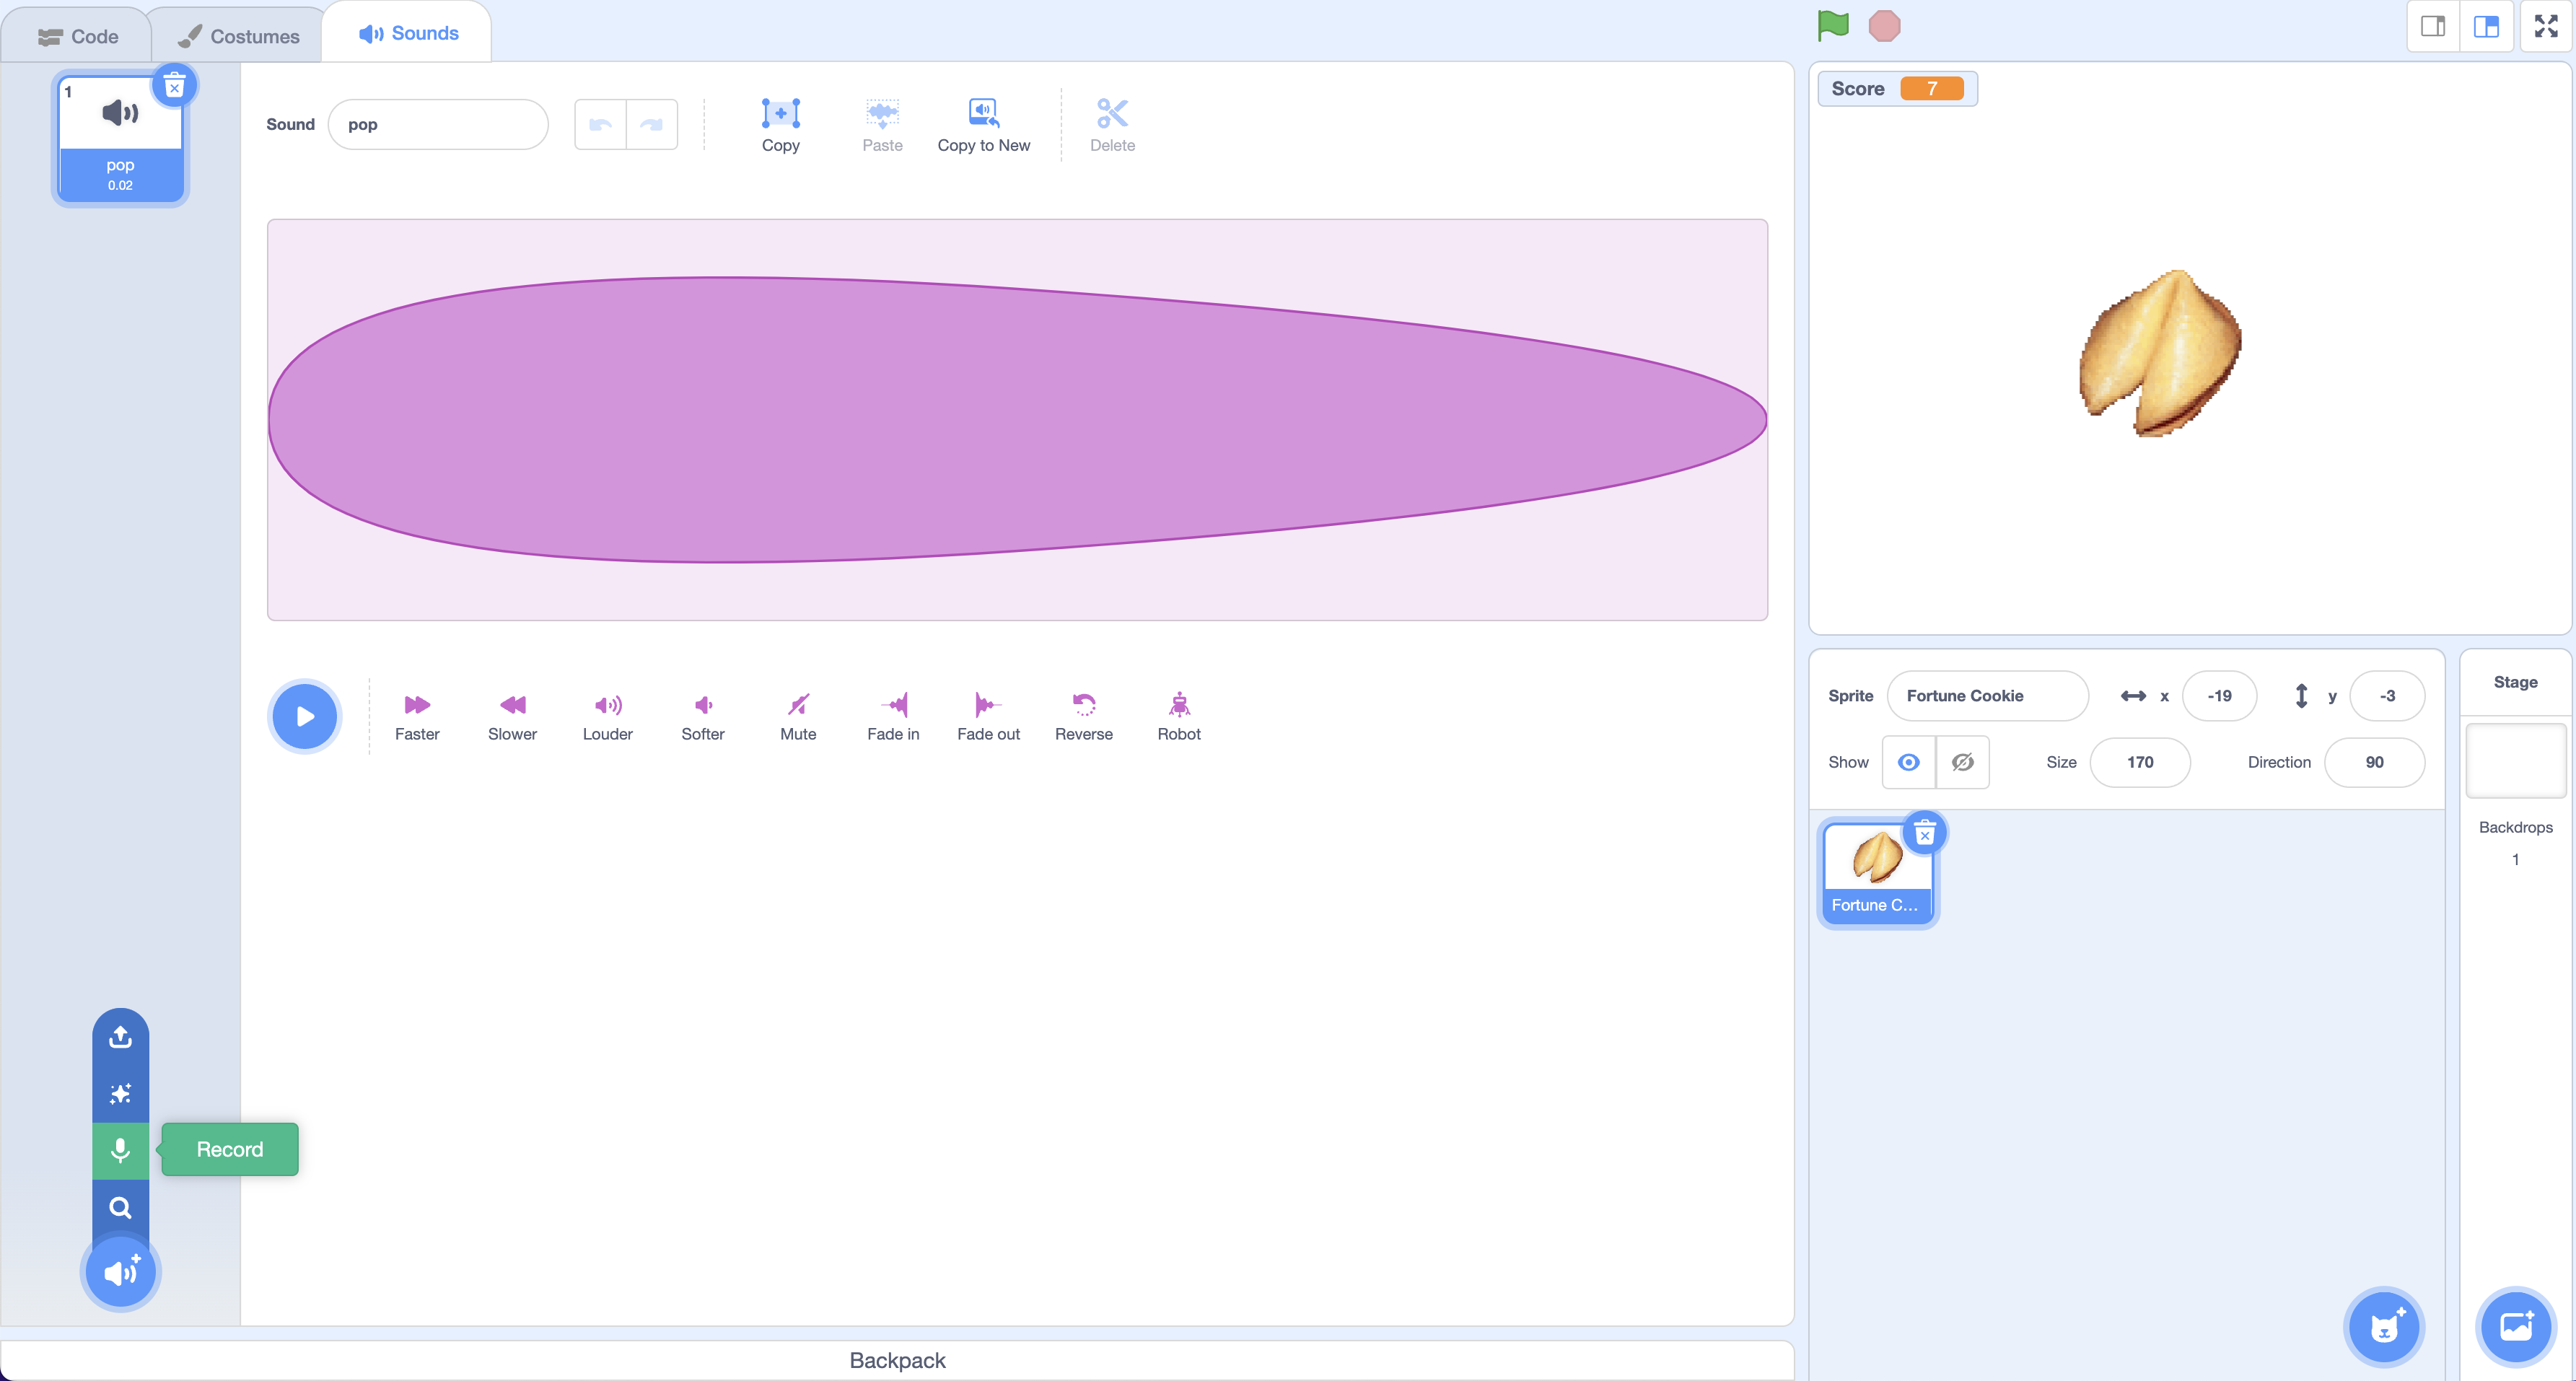
Task: Hide the sprite using crossed-eye toggle
Action: point(1962,762)
